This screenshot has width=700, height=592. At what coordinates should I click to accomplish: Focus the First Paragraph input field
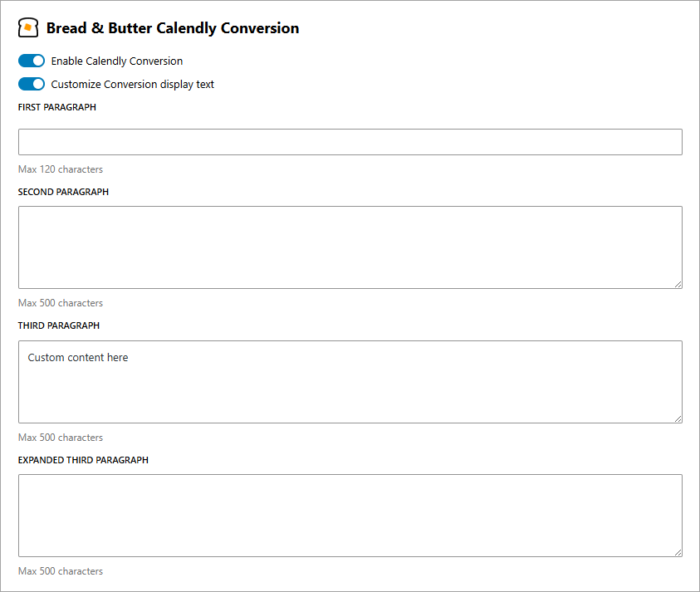point(350,142)
